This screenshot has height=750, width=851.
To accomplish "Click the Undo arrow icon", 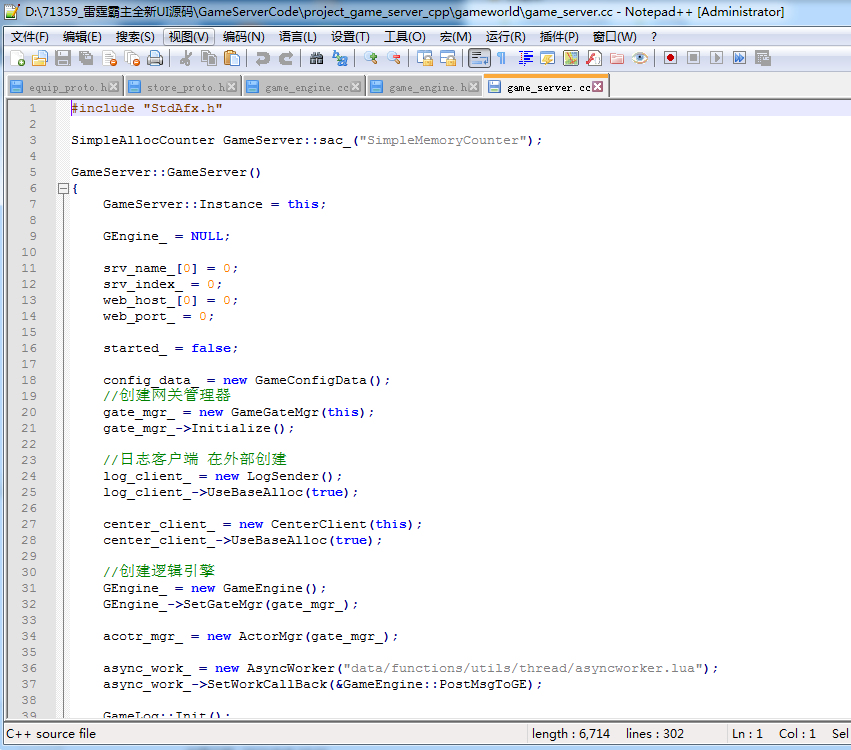I will (x=262, y=59).
